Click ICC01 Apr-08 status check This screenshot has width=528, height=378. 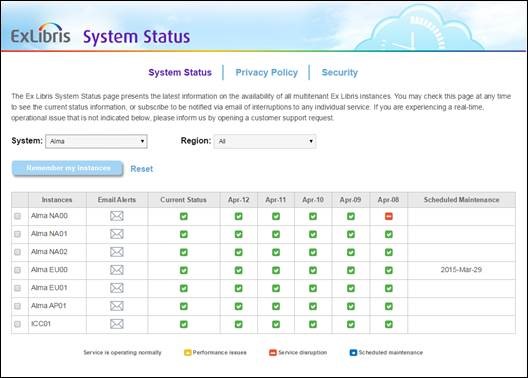coord(389,324)
